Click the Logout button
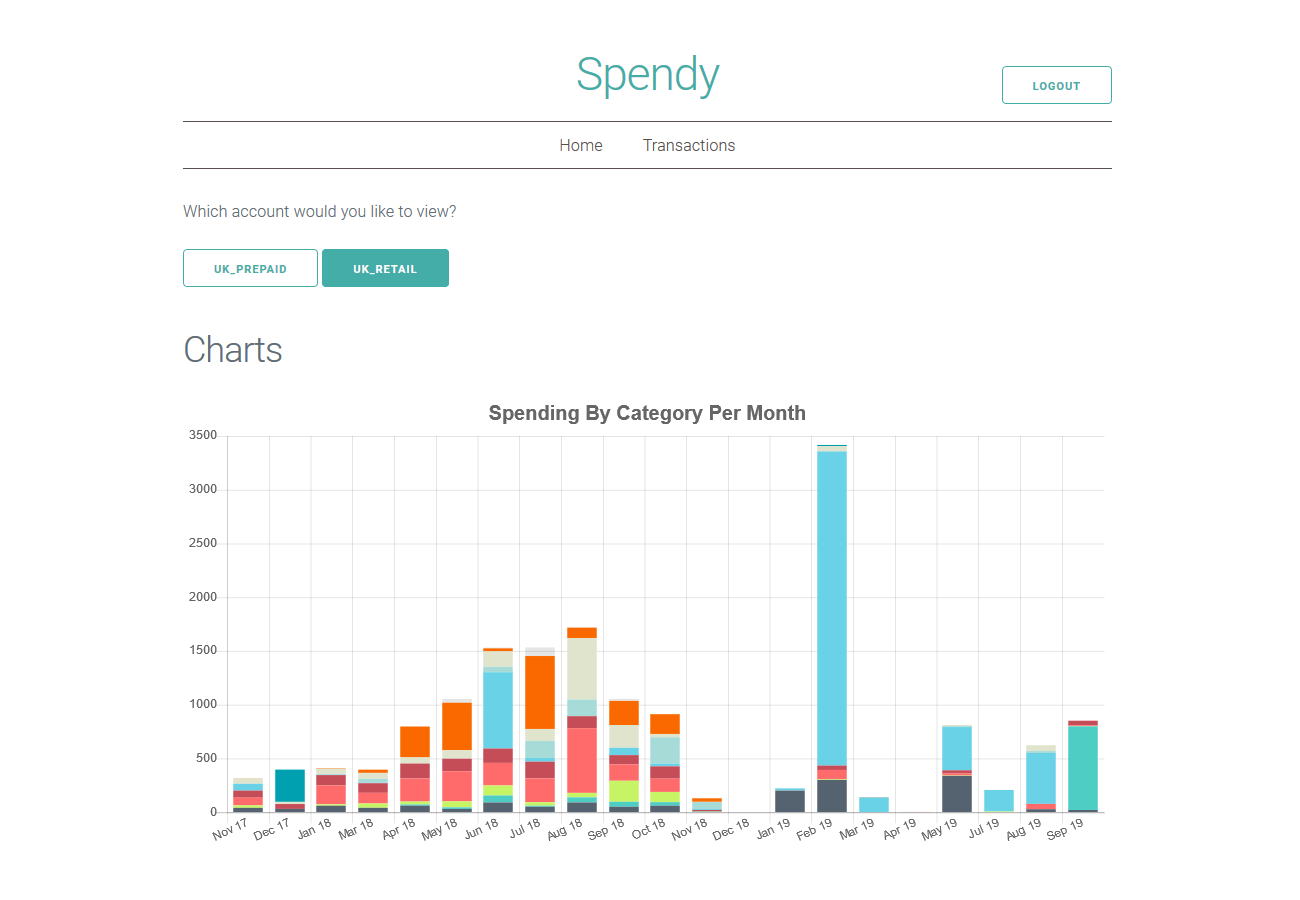This screenshot has height=900, width=1300. (1056, 85)
